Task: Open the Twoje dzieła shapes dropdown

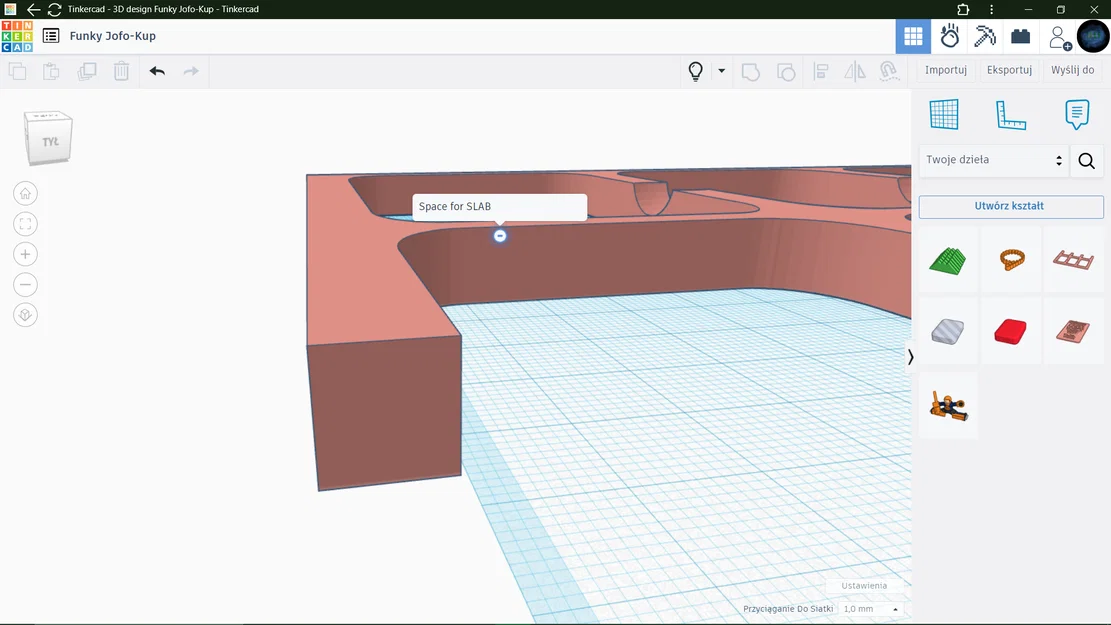Action: (x=994, y=160)
